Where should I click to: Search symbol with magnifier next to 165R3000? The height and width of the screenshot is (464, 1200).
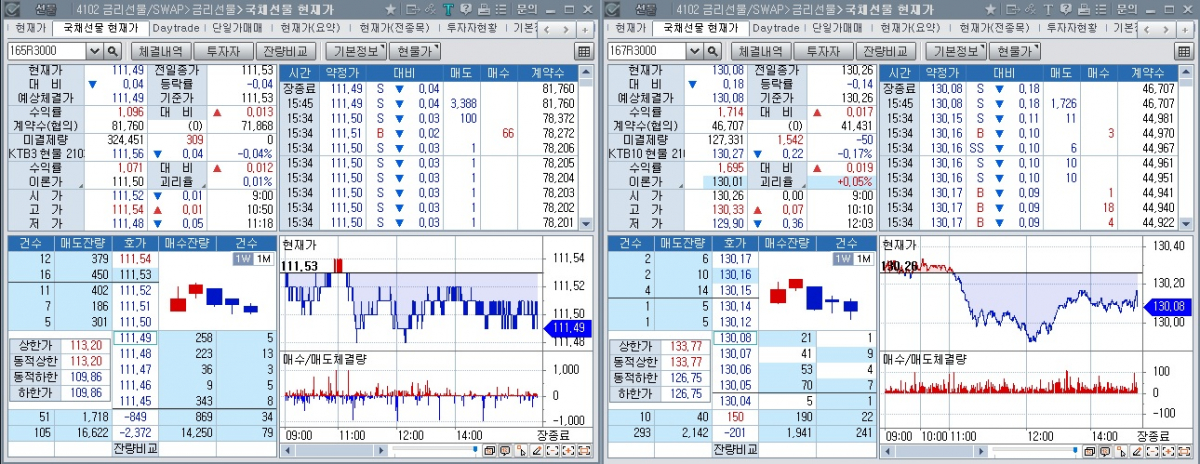coord(112,50)
